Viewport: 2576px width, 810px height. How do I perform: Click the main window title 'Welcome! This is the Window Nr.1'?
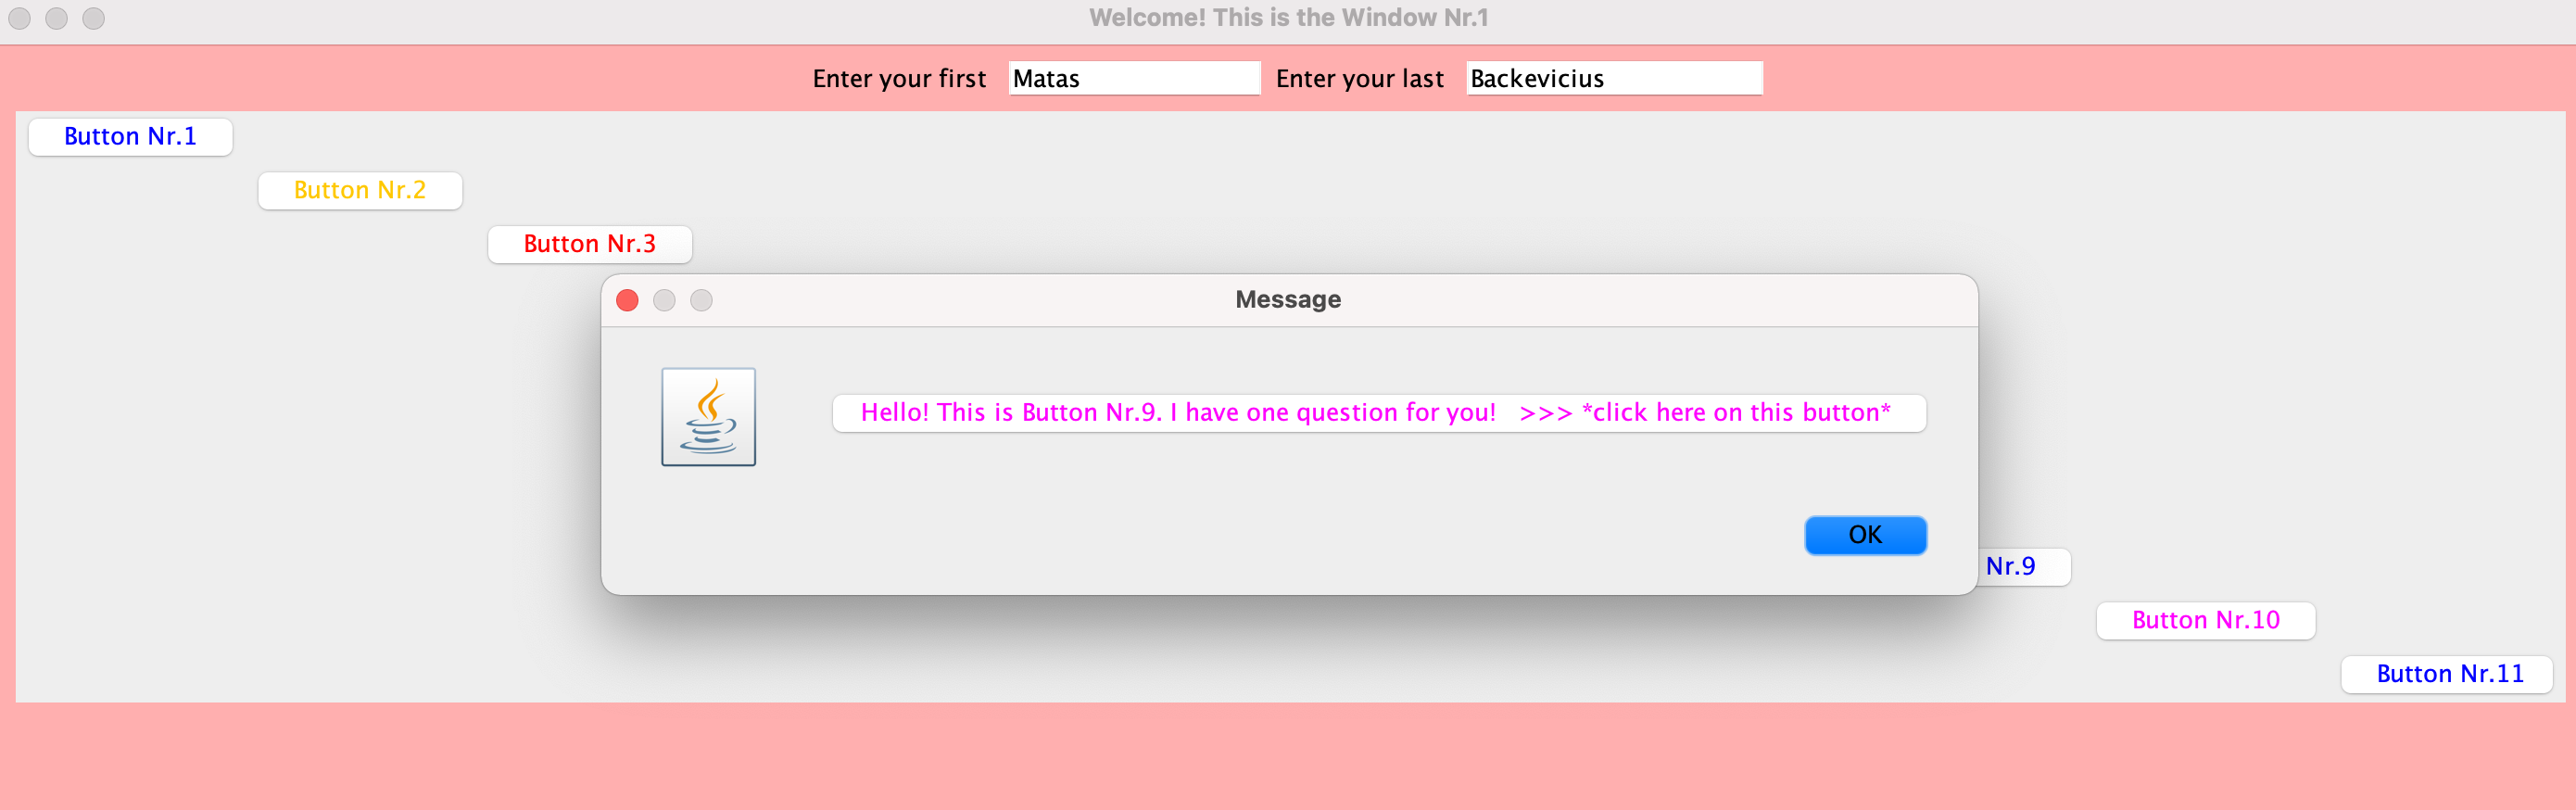pyautogui.click(x=1288, y=18)
